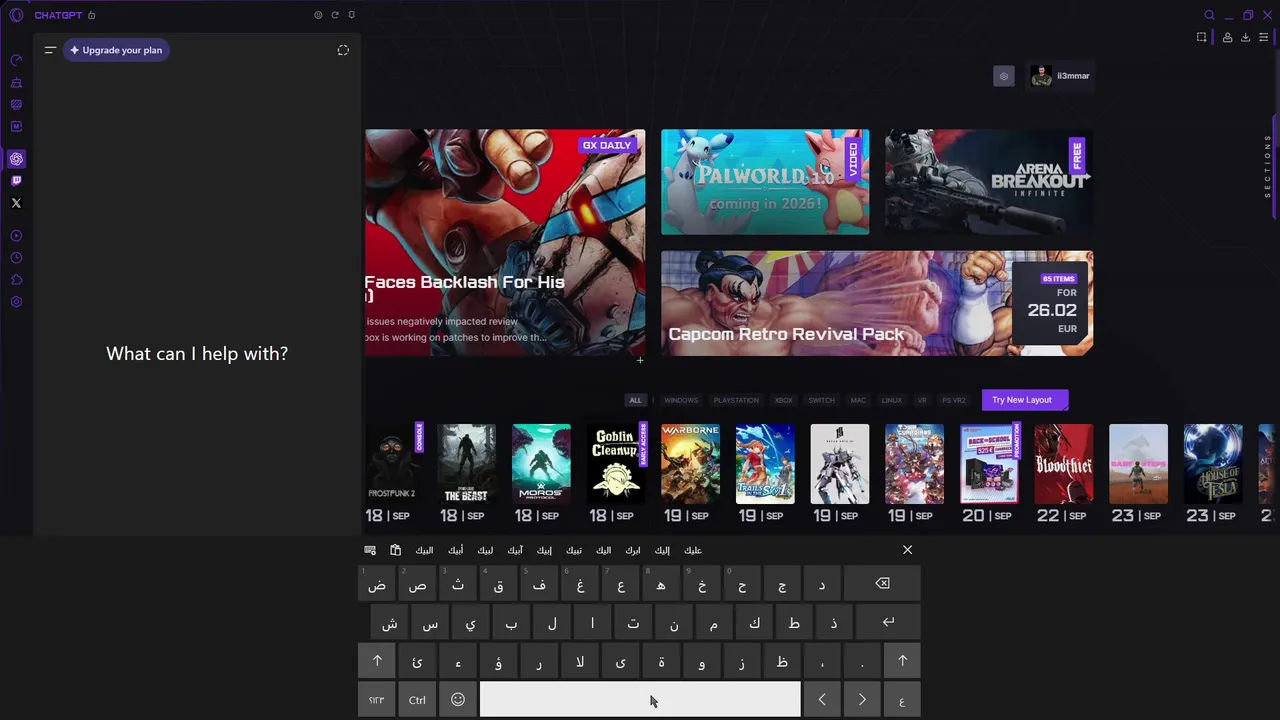Screen dimensions: 1280x720
Task: Select the ALL platform filter
Action: click(x=635, y=400)
